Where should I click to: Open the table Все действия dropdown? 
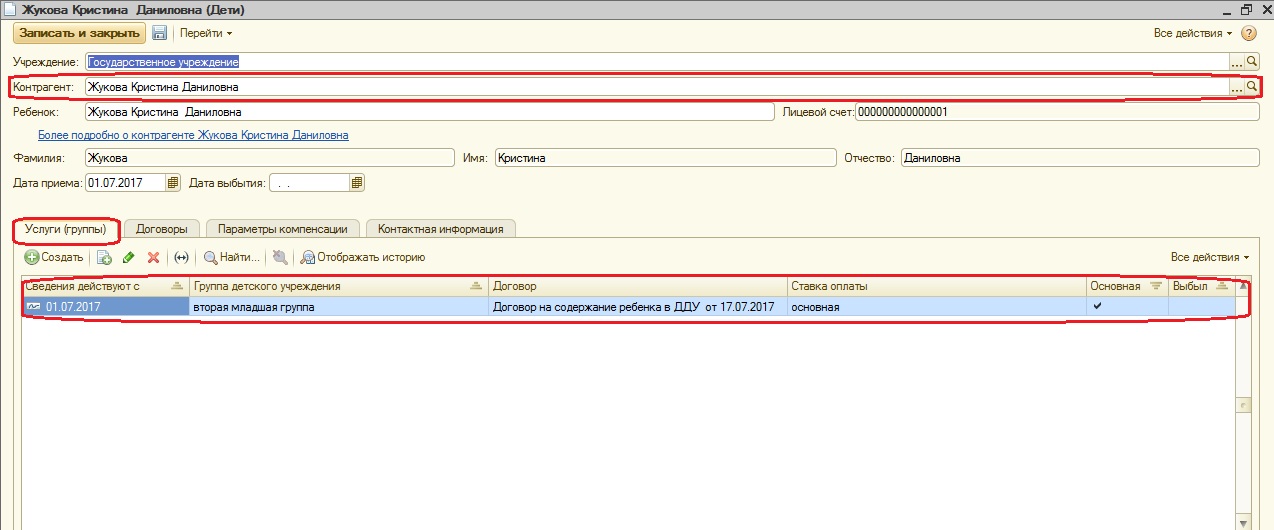click(1210, 257)
